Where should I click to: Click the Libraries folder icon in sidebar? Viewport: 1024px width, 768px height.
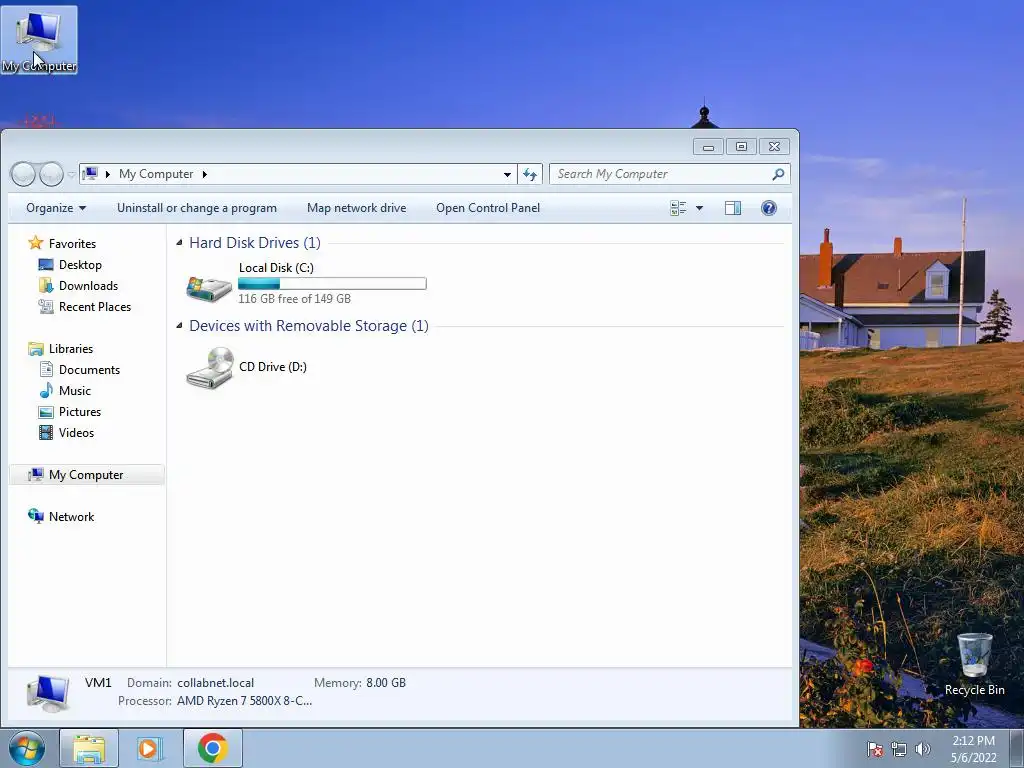35,349
